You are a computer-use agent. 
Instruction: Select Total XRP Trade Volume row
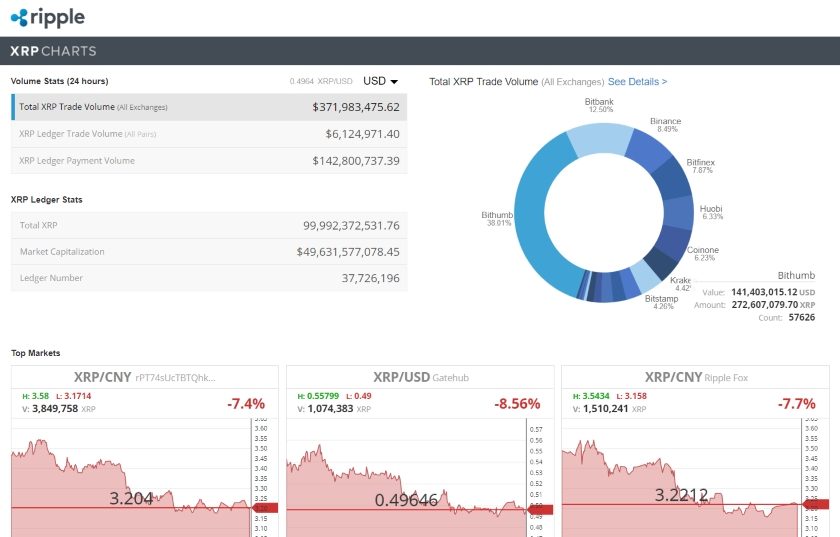[209, 107]
